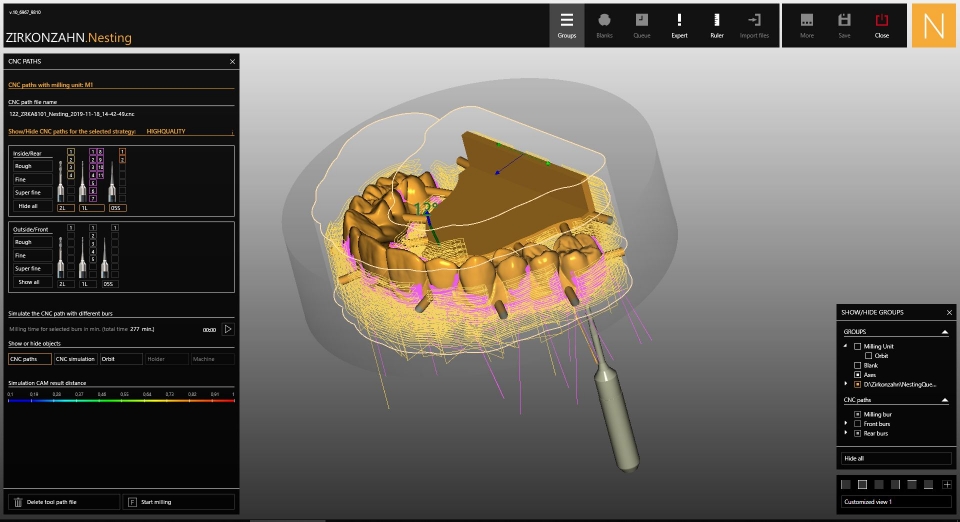The width and height of the screenshot is (960, 522).
Task: Select the outlined square view preset icon
Action: [x=862, y=485]
